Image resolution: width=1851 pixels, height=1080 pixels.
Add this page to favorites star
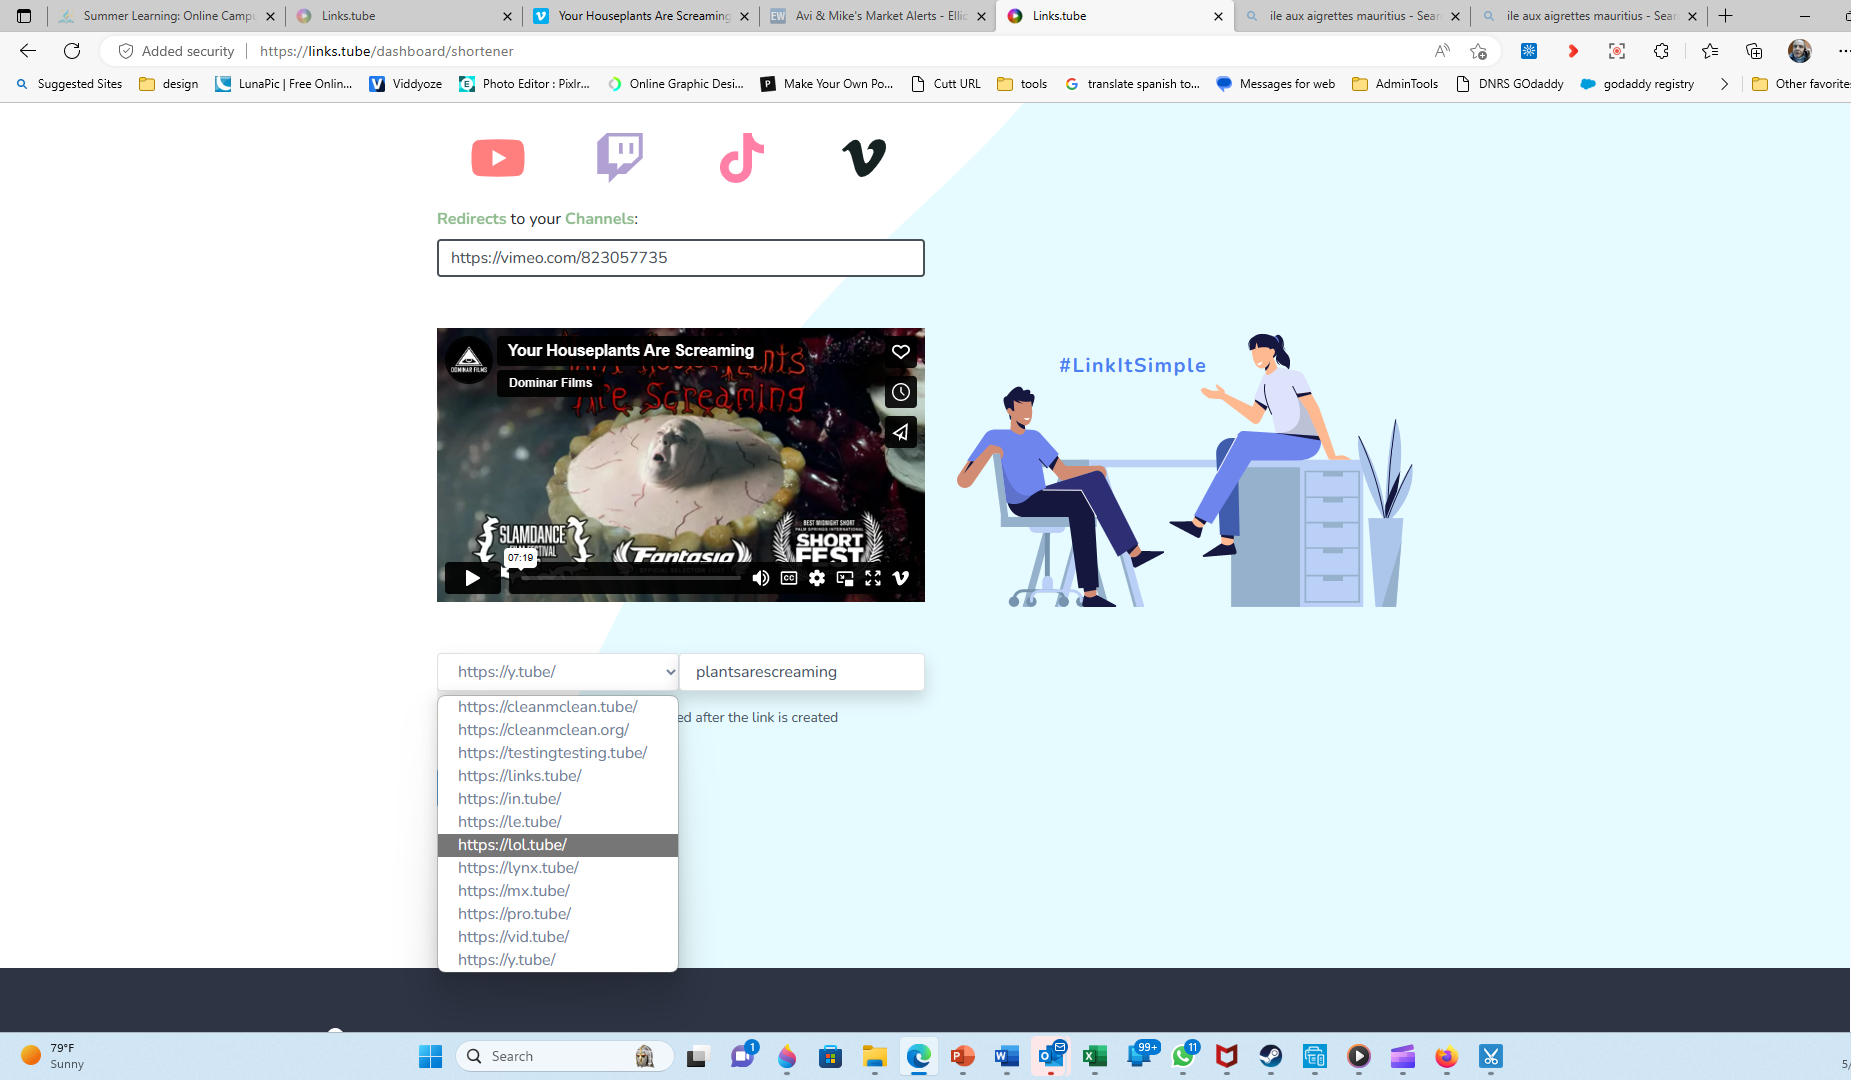(x=1478, y=51)
